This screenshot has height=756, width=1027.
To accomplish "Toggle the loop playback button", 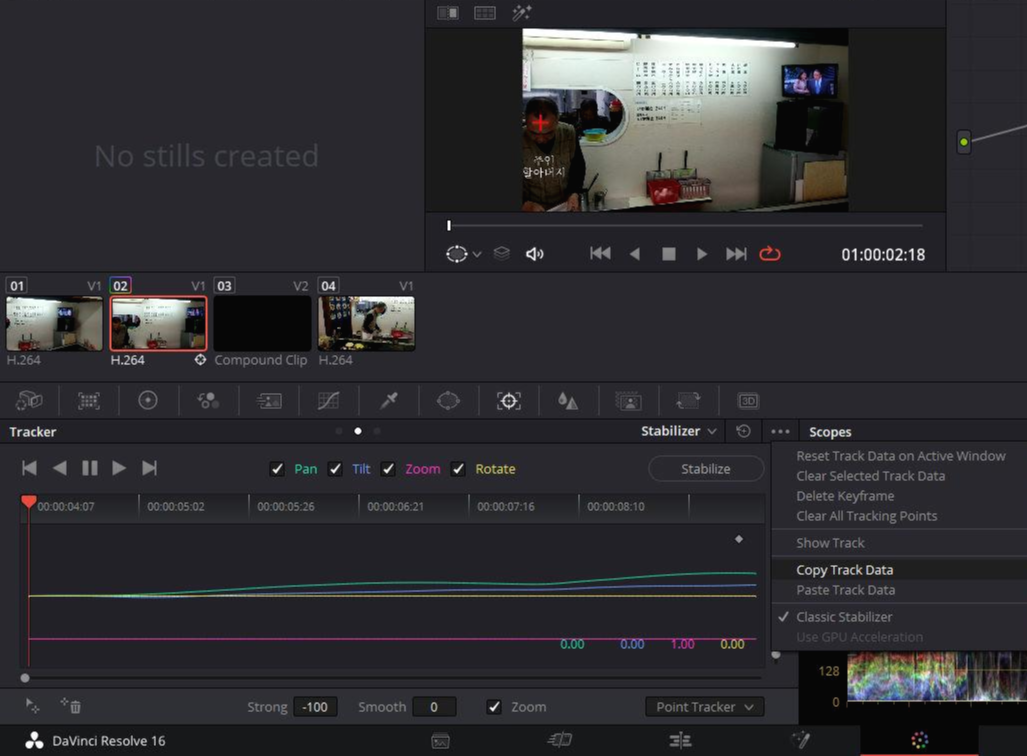I will click(x=770, y=254).
